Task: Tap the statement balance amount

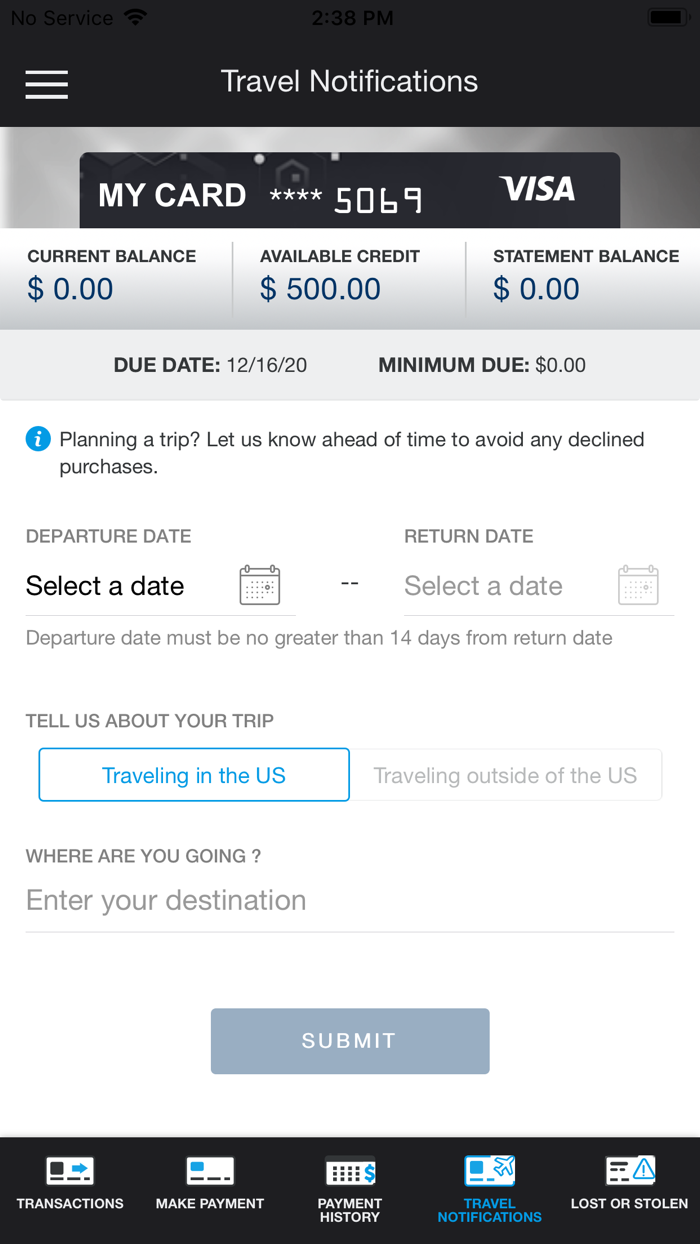Action: (x=536, y=289)
